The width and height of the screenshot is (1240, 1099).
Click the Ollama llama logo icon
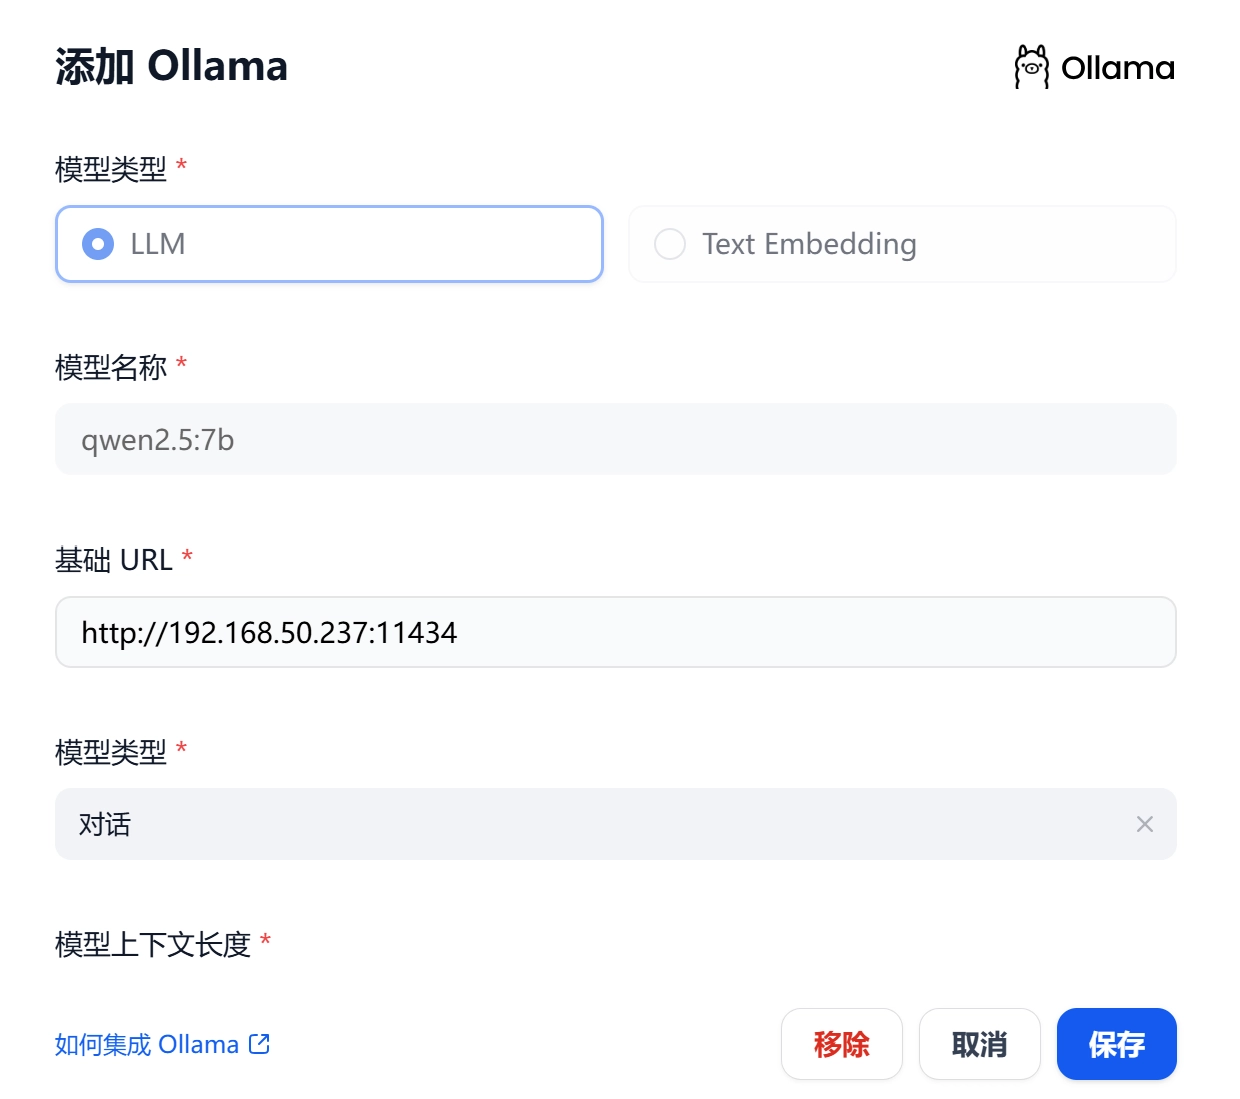[1032, 67]
